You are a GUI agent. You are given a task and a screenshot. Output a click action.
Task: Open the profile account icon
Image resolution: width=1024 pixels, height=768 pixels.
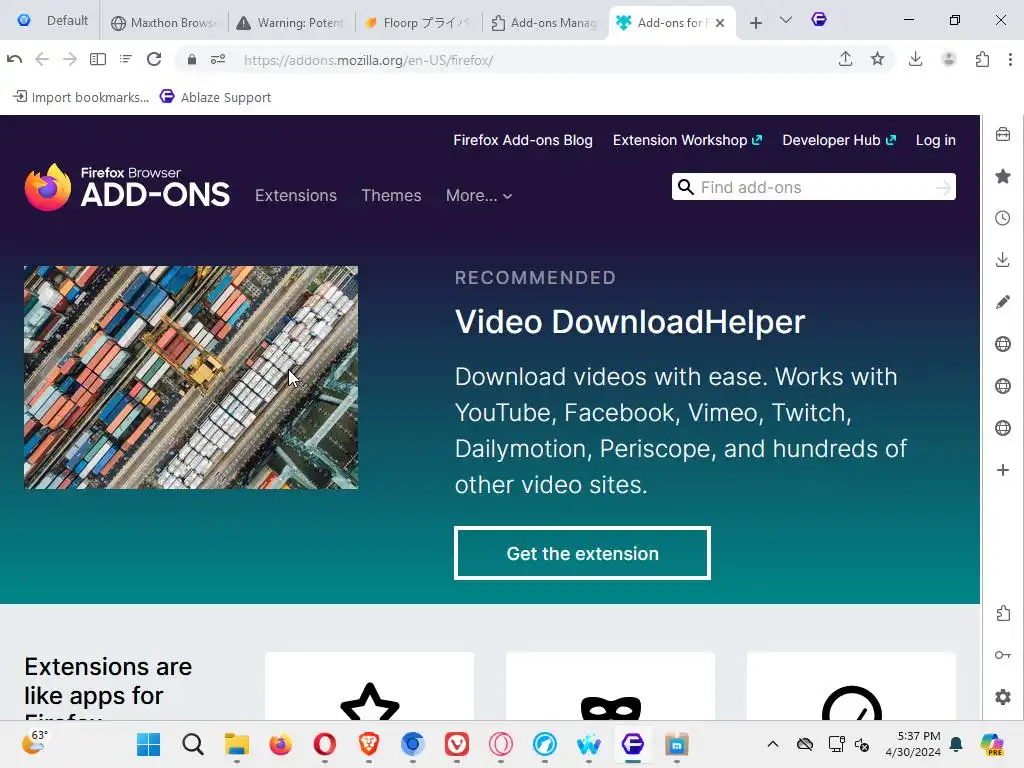pos(949,59)
